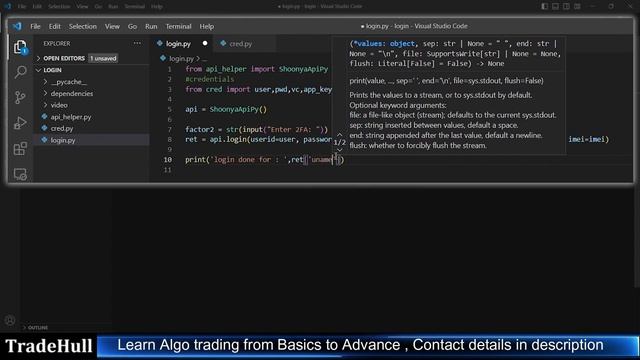Viewport: 640px width, 360px height.
Task: Click login.py in the breadcrumb
Action: 181,58
